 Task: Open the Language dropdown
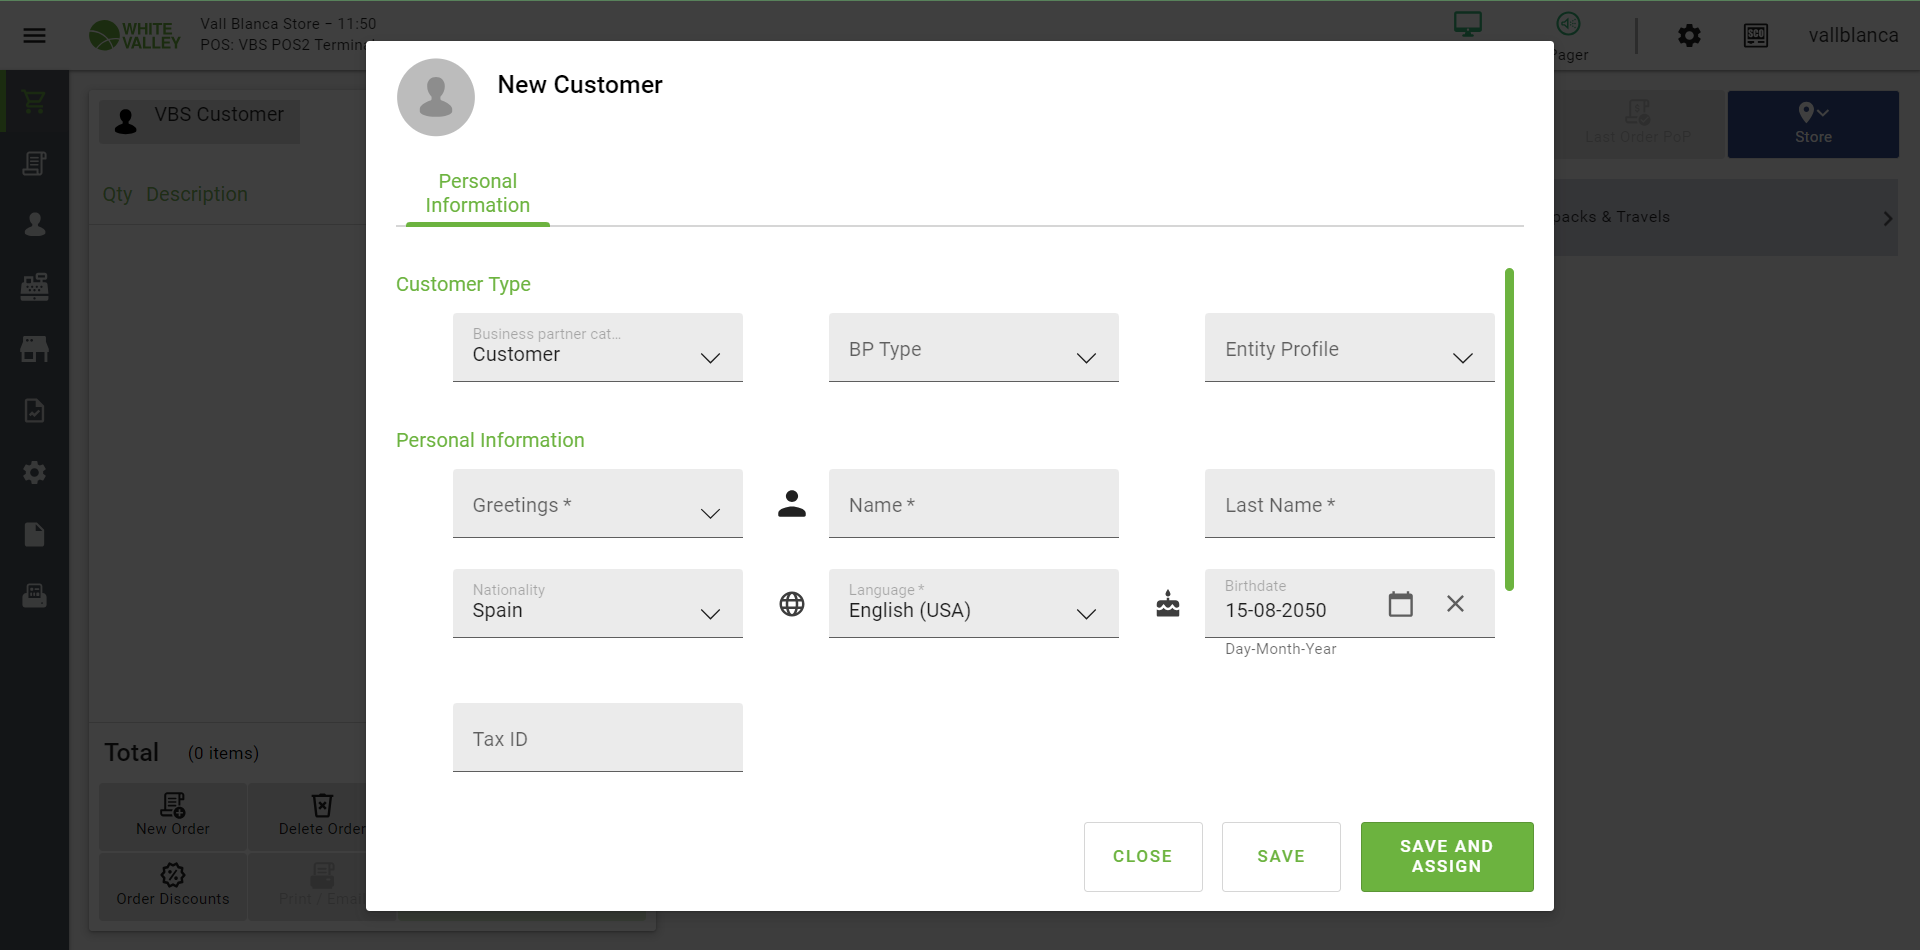973,604
